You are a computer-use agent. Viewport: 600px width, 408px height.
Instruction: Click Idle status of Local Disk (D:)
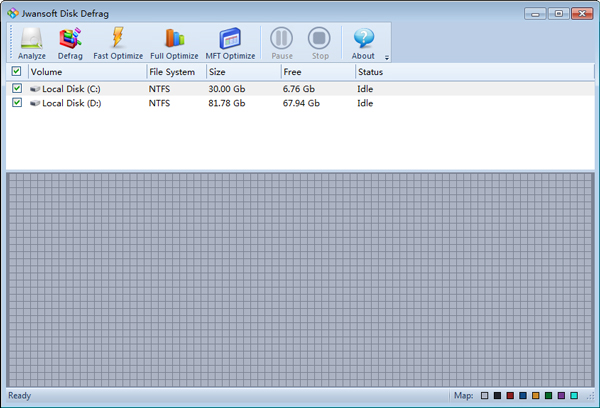pos(365,103)
